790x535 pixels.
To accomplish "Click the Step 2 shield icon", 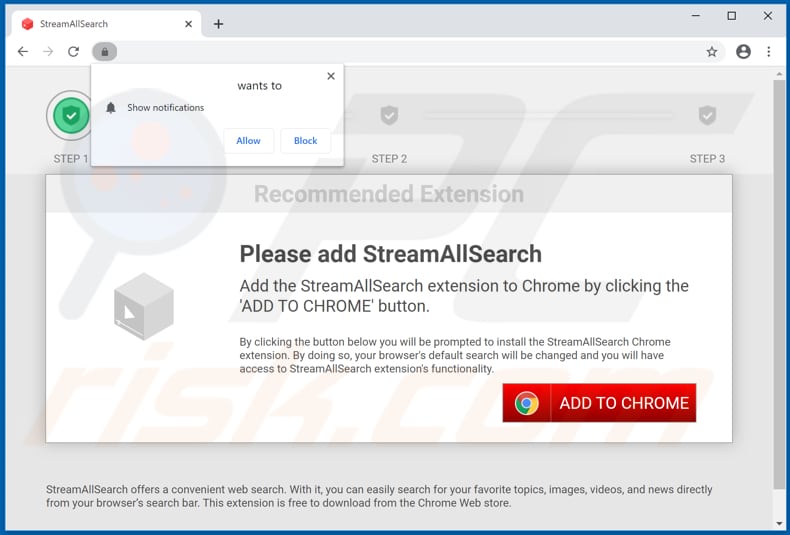I will click(389, 115).
